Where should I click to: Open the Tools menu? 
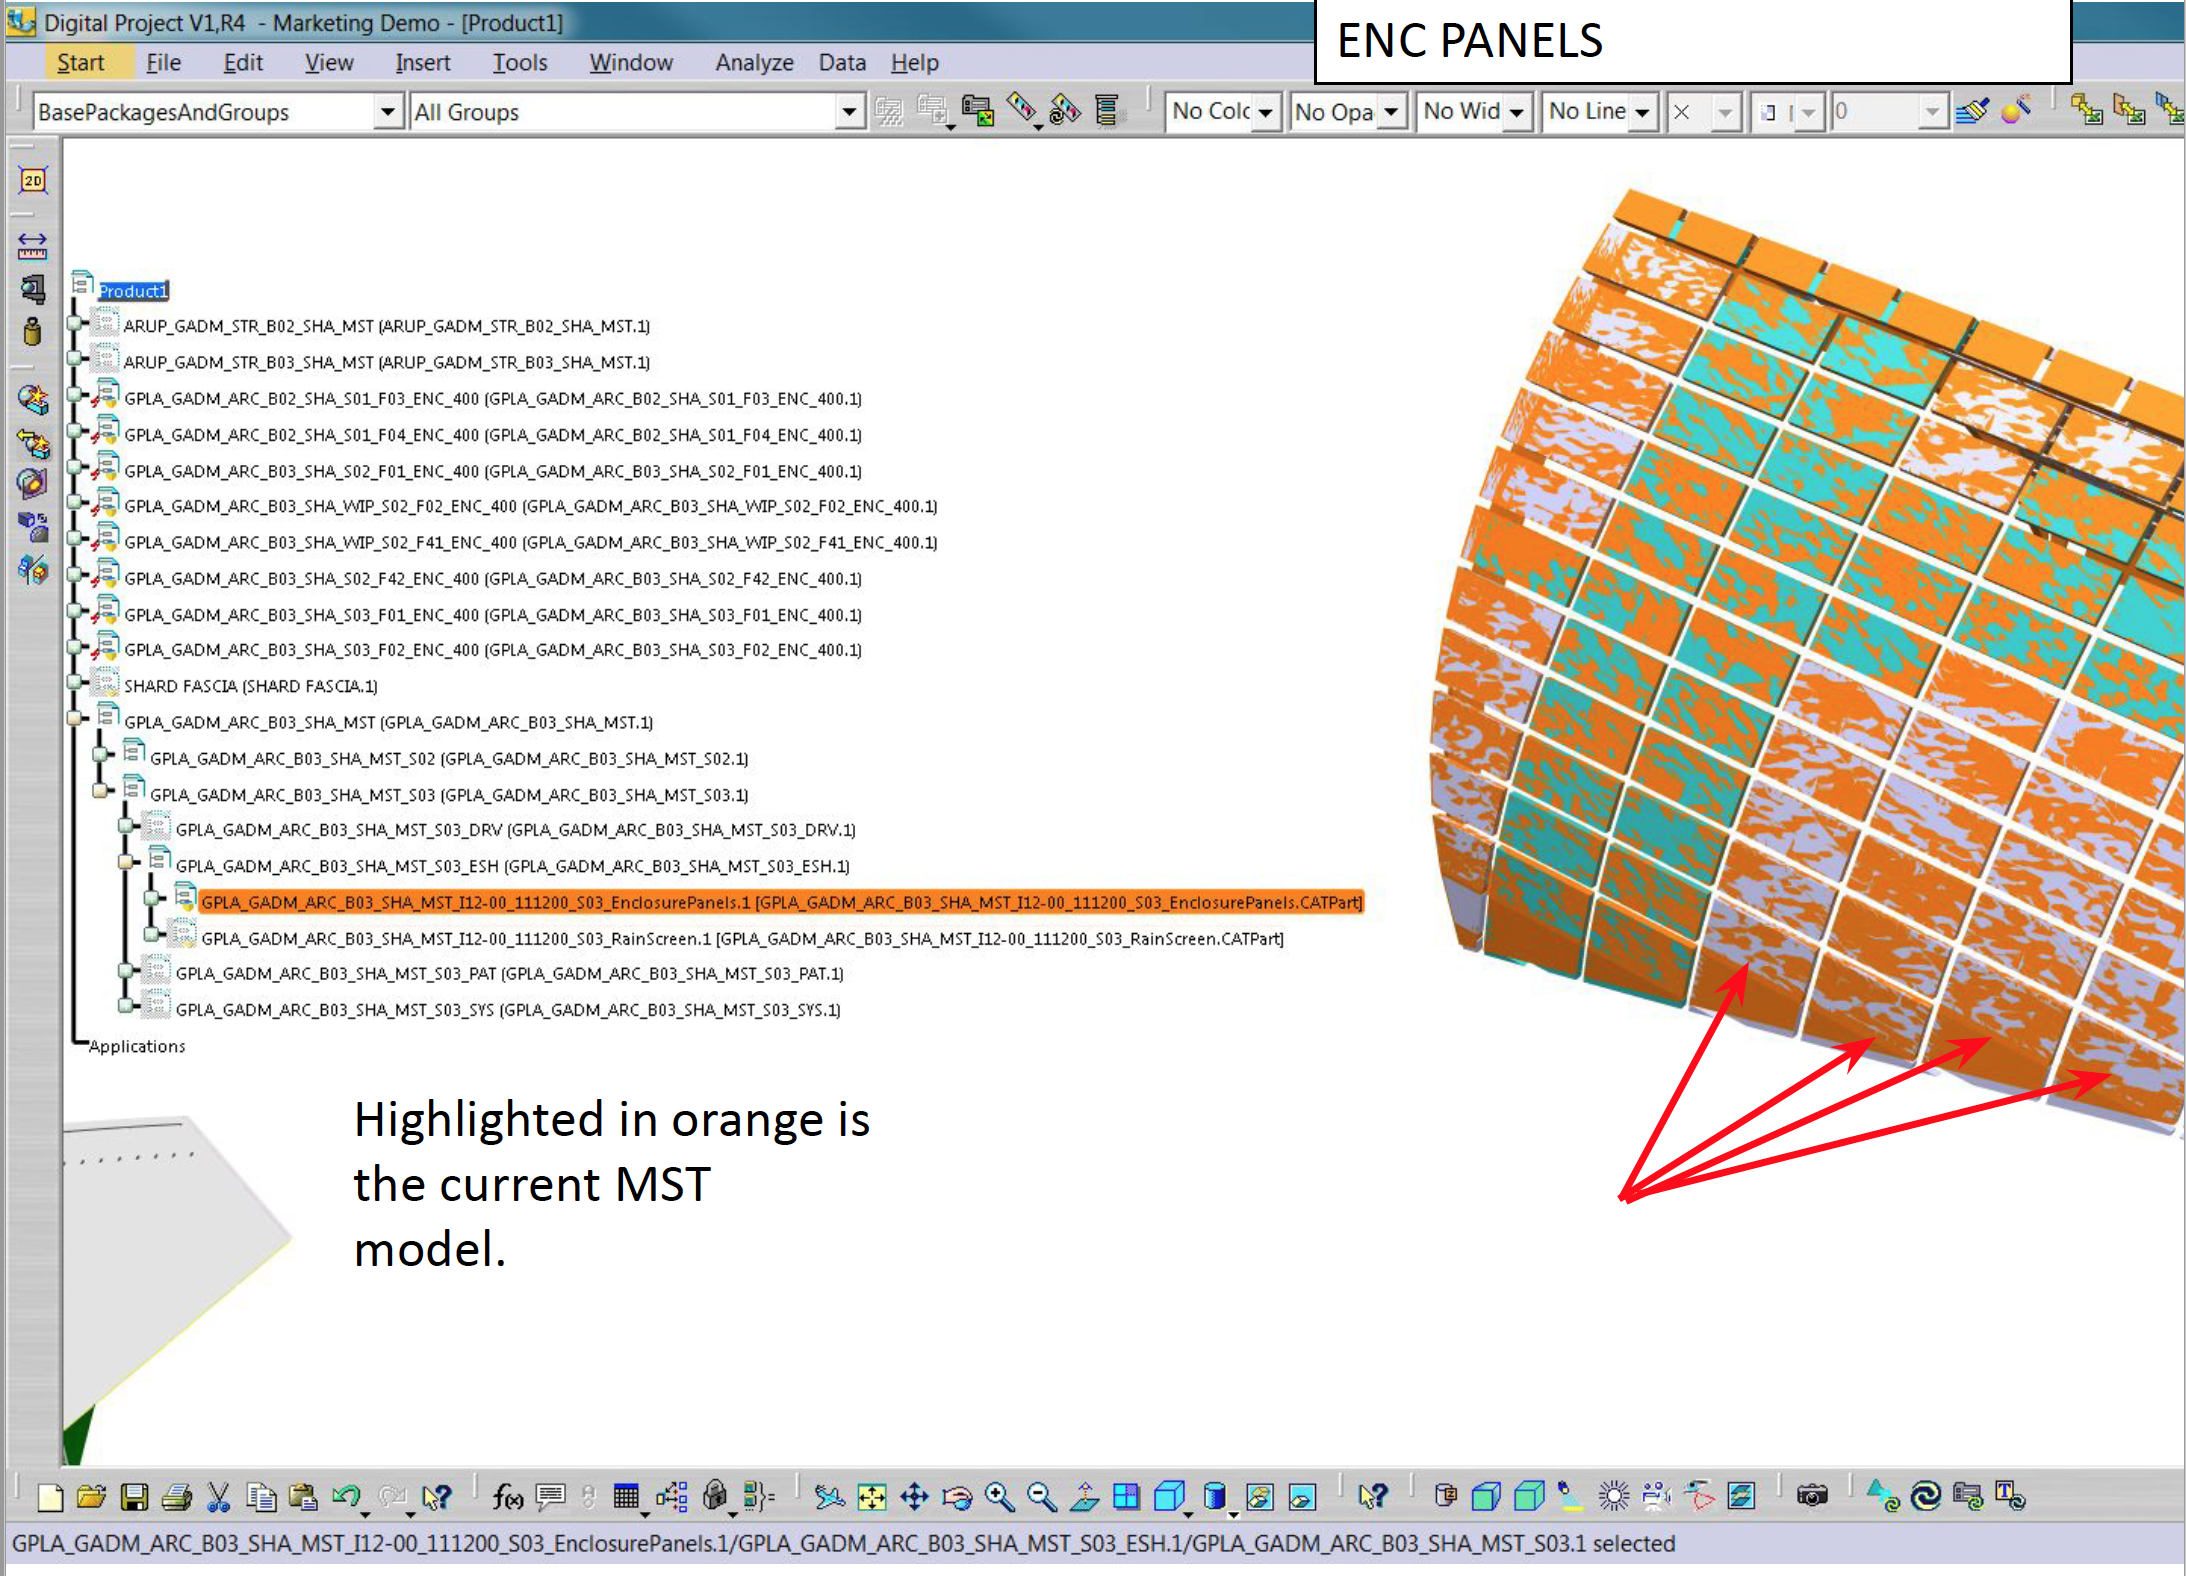[x=519, y=63]
